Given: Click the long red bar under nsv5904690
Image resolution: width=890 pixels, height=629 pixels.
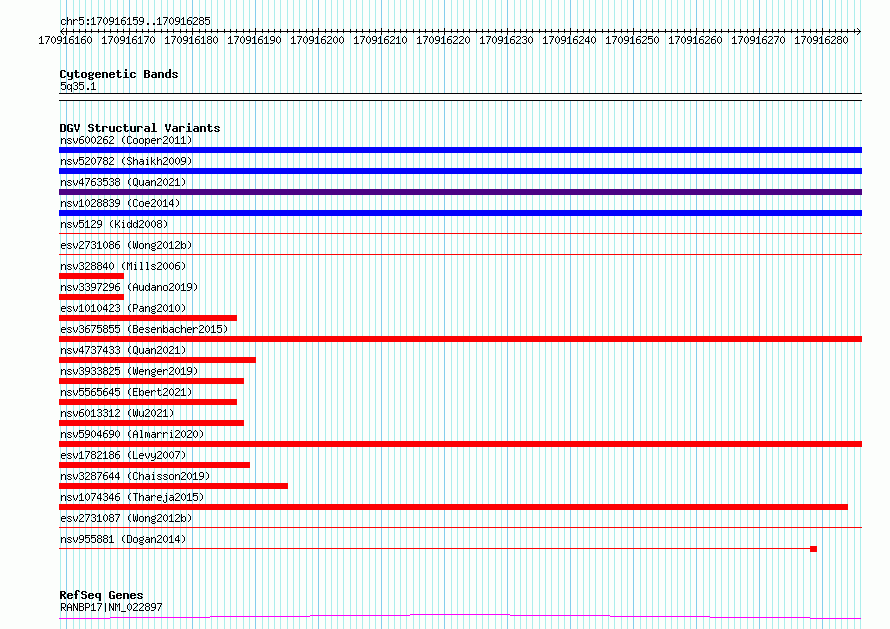Looking at the screenshot, I should [460, 444].
